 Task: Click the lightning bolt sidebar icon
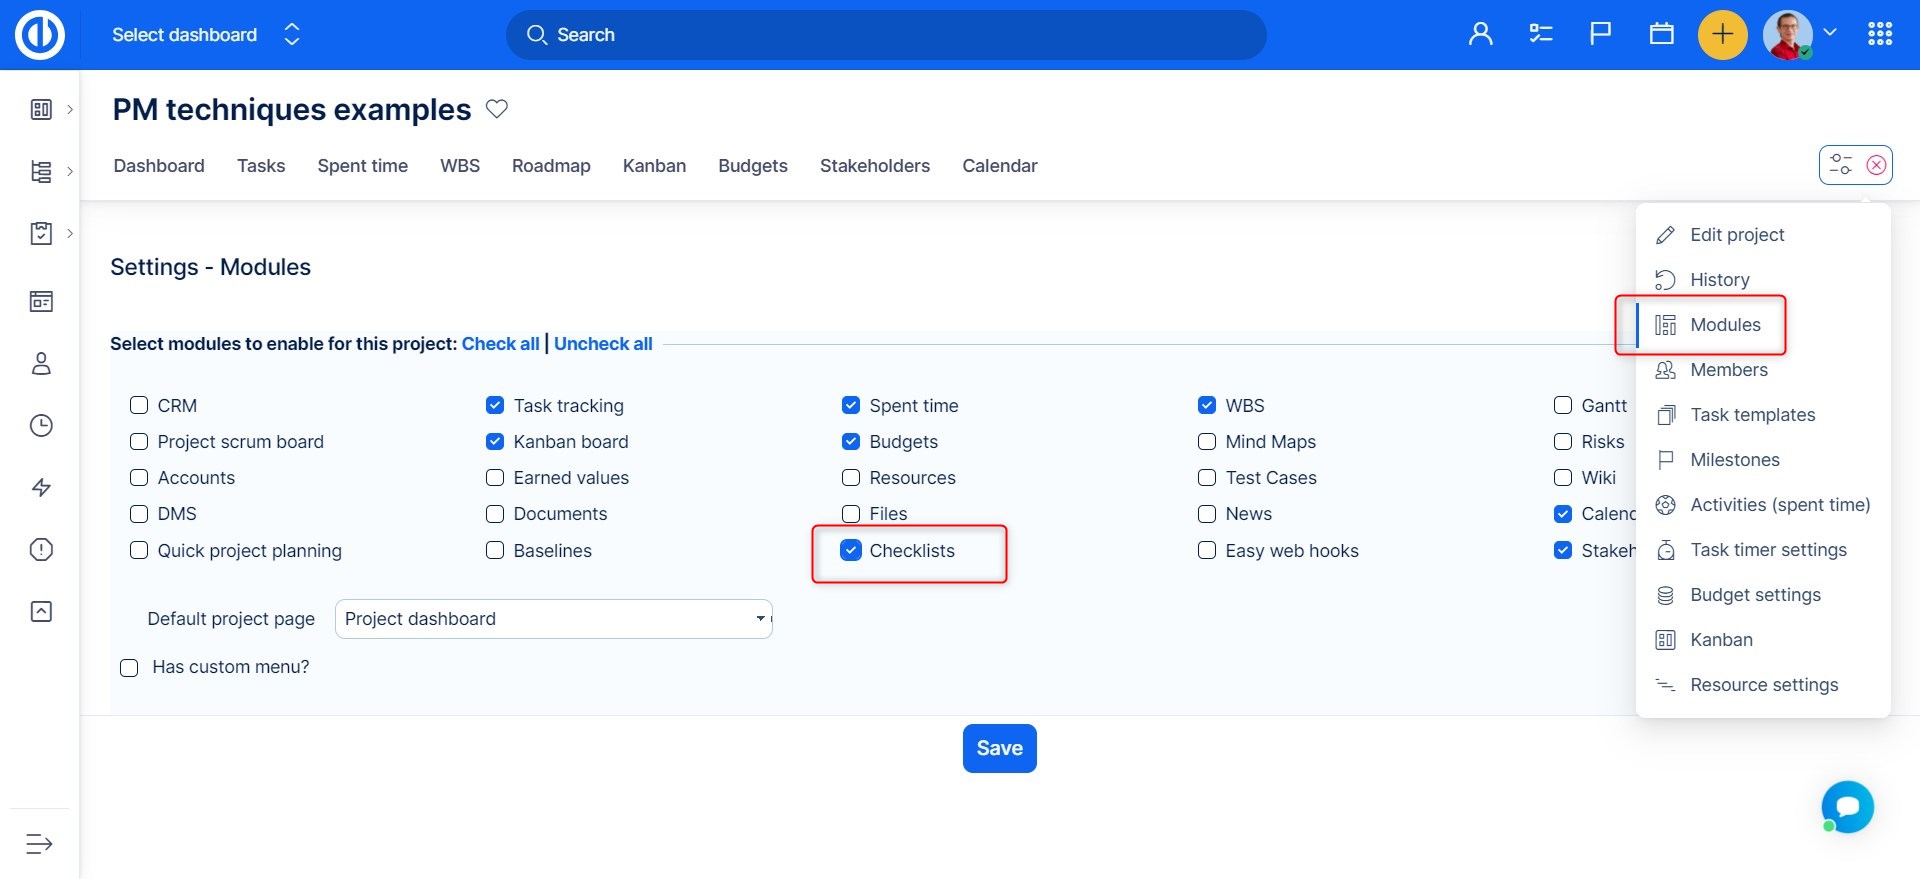click(41, 488)
